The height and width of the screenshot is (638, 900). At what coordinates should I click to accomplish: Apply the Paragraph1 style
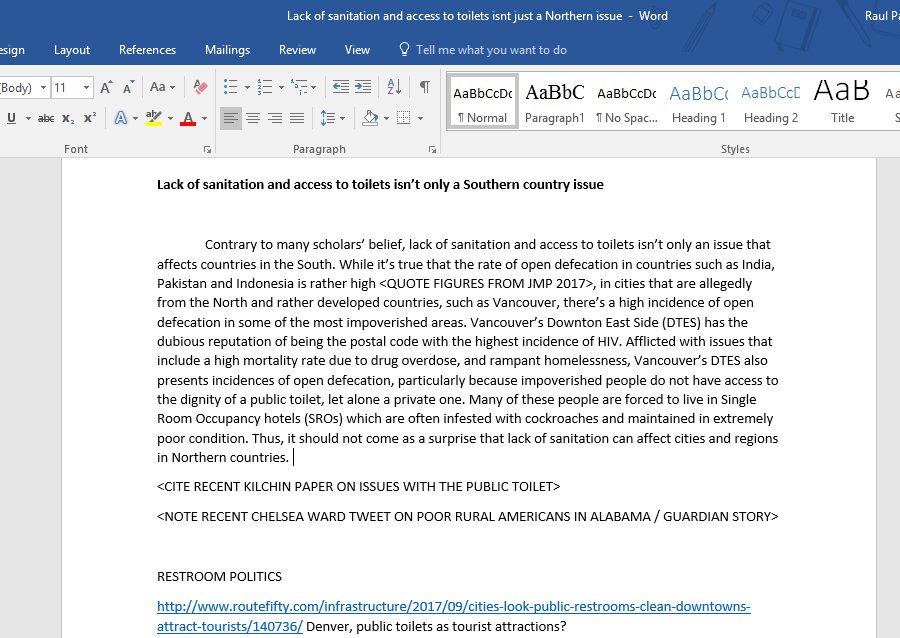point(554,102)
